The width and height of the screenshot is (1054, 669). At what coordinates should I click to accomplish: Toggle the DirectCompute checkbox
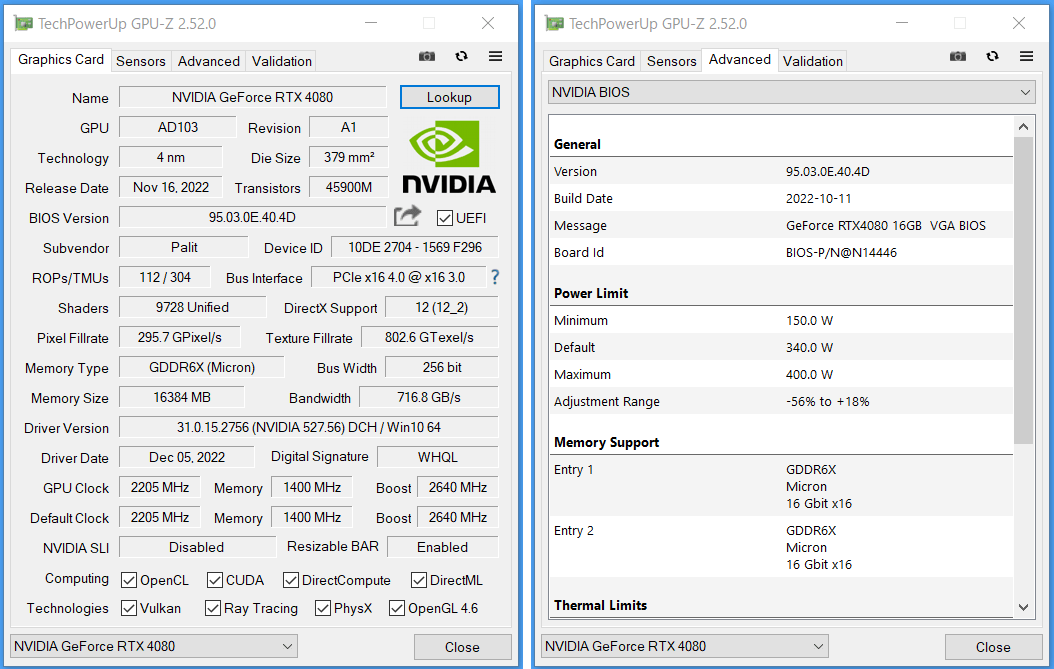click(x=291, y=580)
